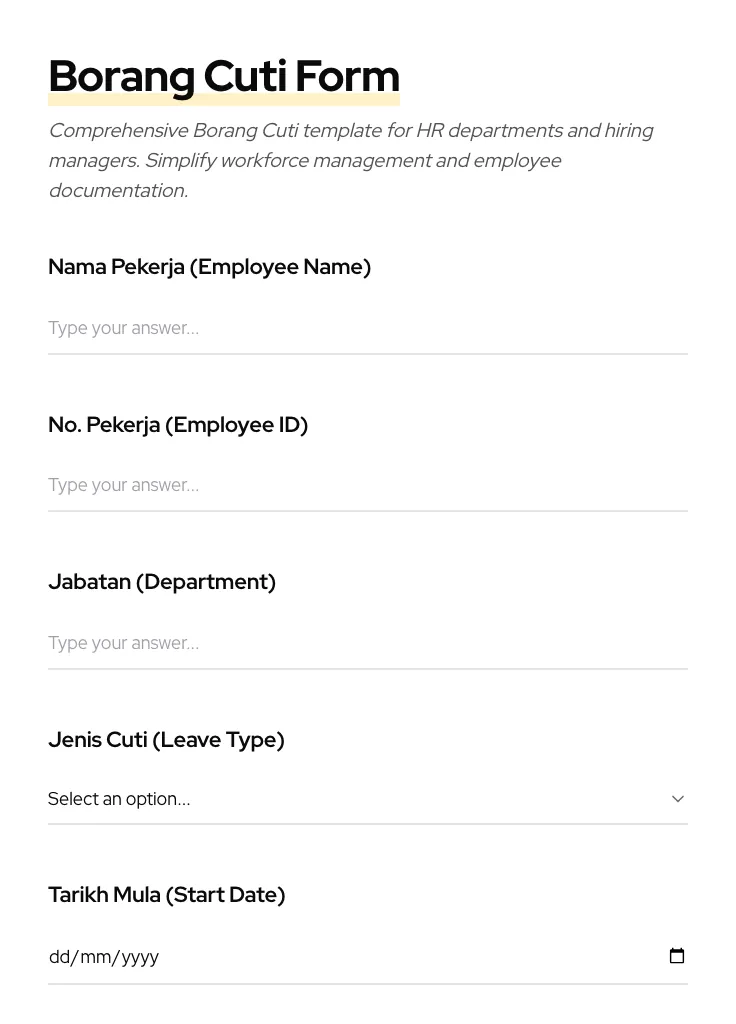Select the 'yyyy' year segment of Start Date
The image size is (736, 1024).
[140, 957]
